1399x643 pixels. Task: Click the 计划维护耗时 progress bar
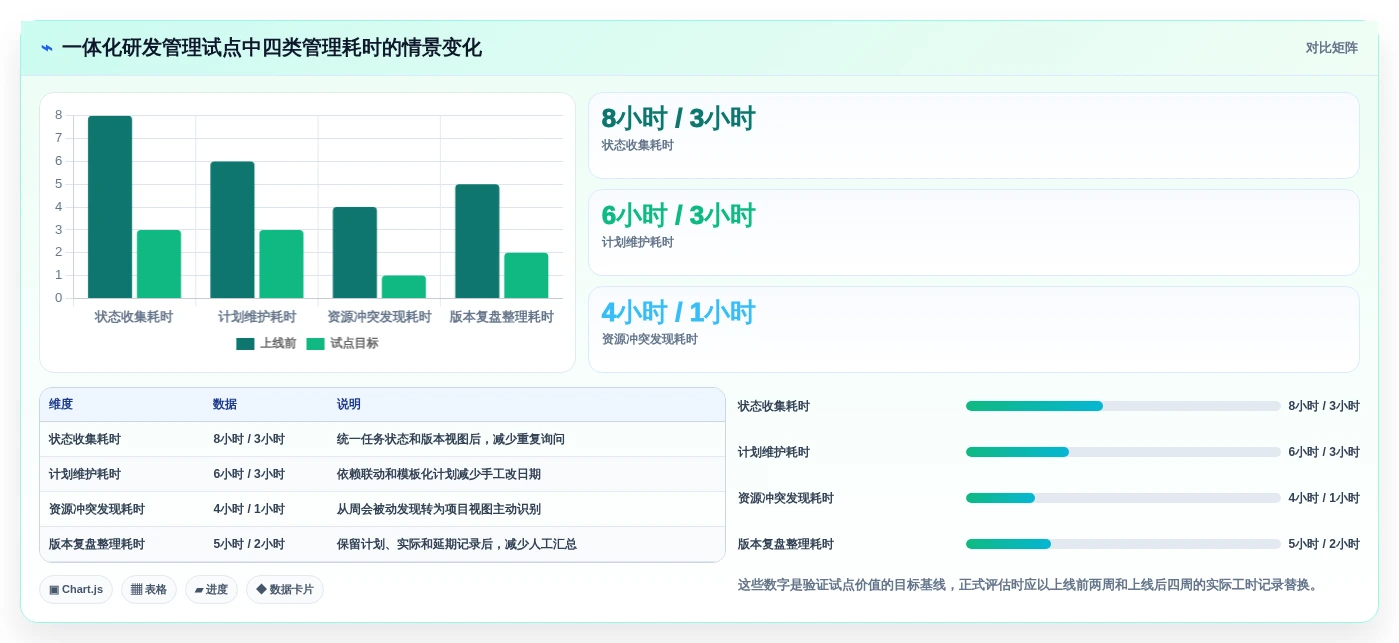(1123, 452)
